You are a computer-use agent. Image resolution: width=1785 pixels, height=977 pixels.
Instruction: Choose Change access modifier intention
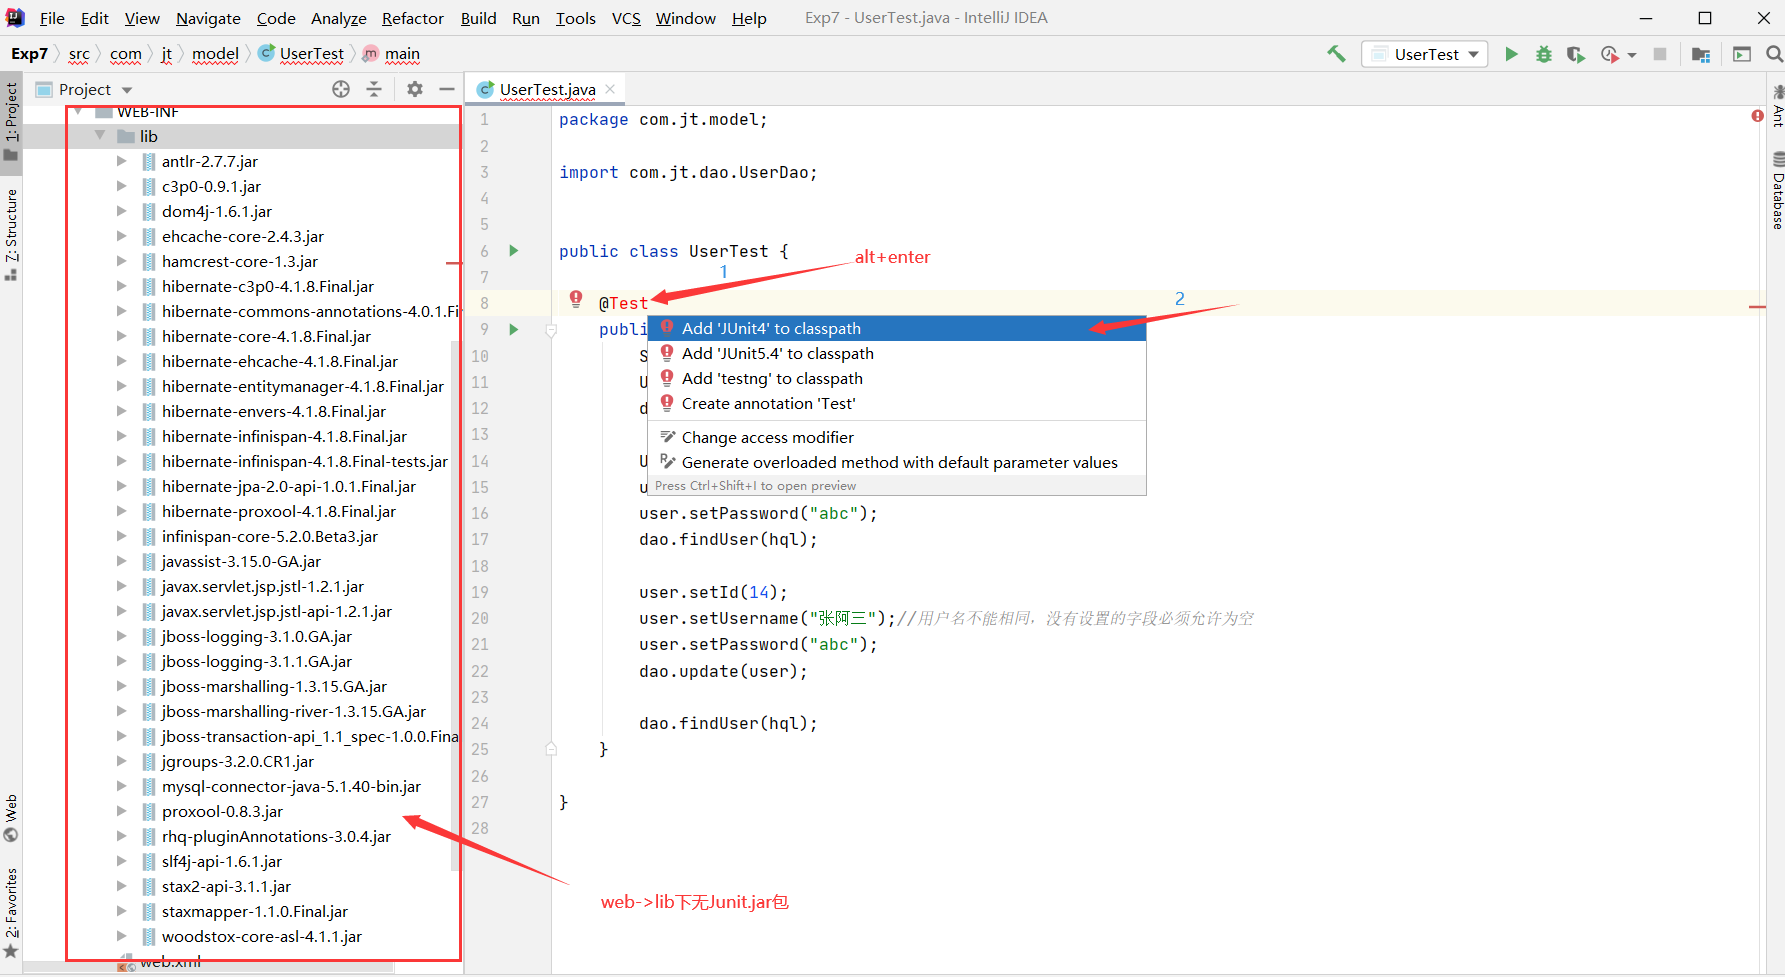click(x=897, y=438)
